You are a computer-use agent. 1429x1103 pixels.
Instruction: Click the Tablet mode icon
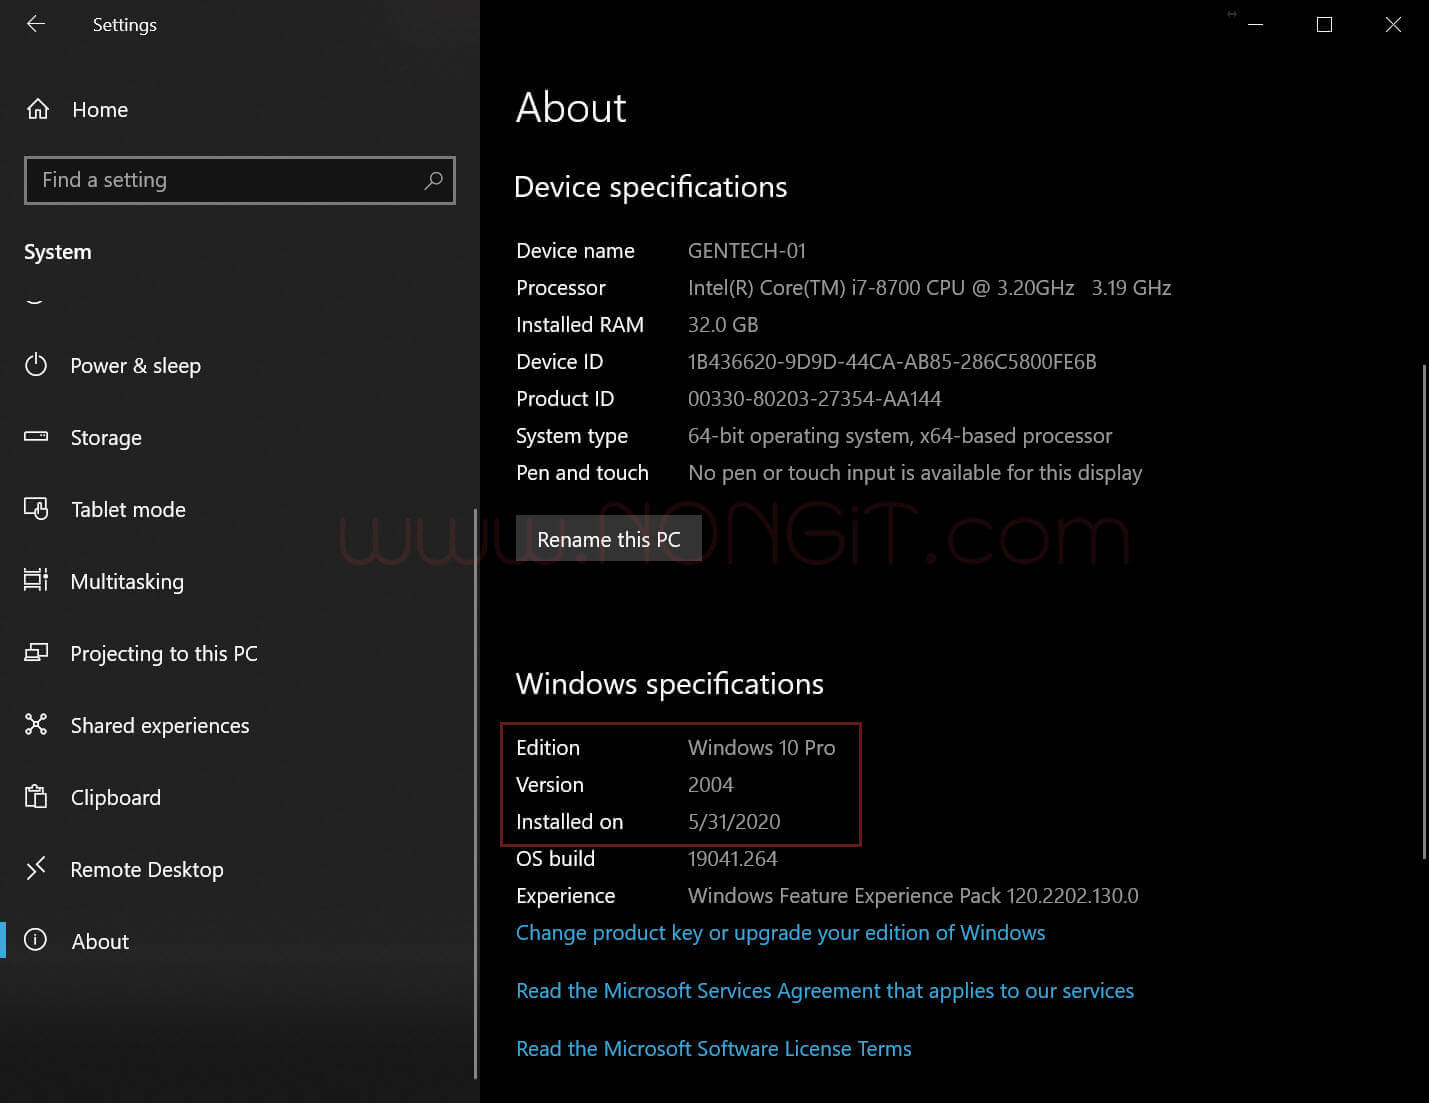[36, 509]
